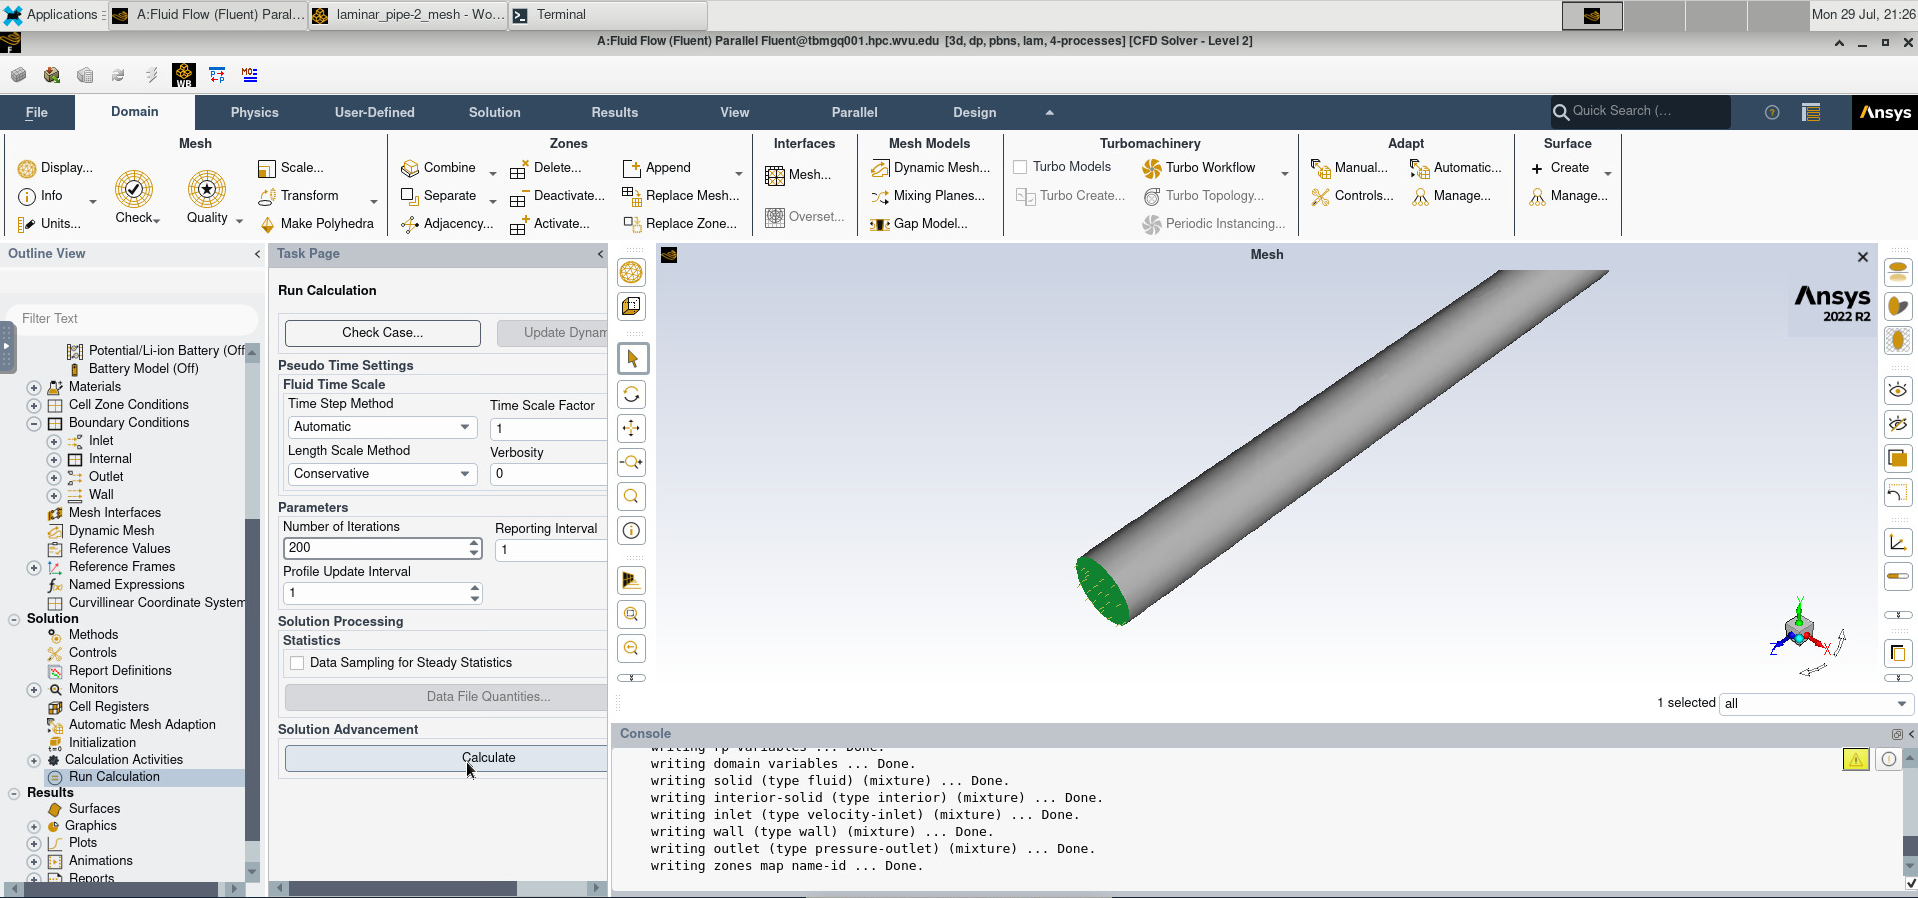Viewport: 1918px width, 898px height.
Task: Click the Quick Search field
Action: [1640, 111]
